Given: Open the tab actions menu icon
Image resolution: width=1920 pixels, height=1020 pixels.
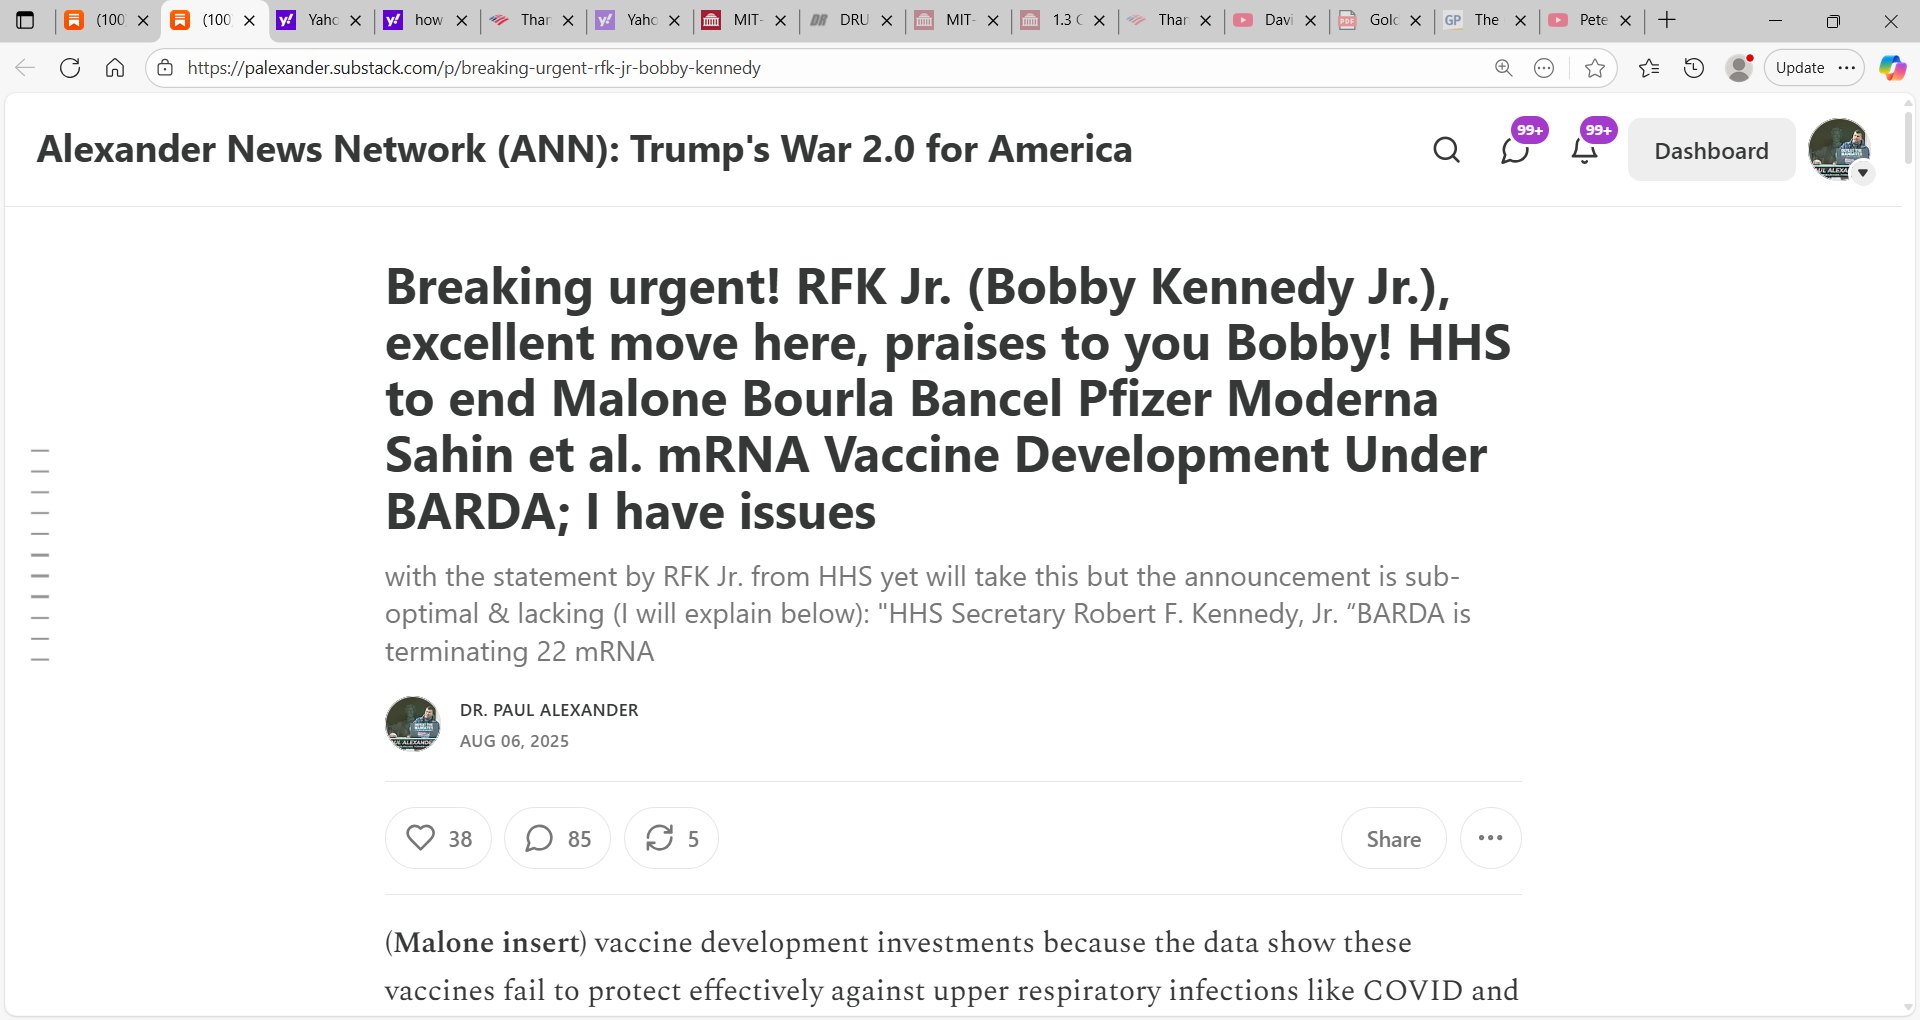Looking at the screenshot, I should tap(25, 20).
